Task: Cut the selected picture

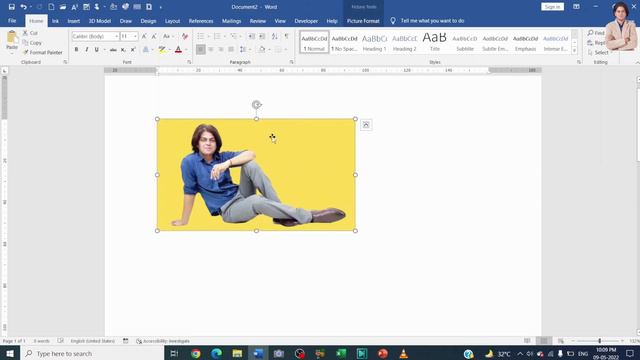Action: point(30,33)
